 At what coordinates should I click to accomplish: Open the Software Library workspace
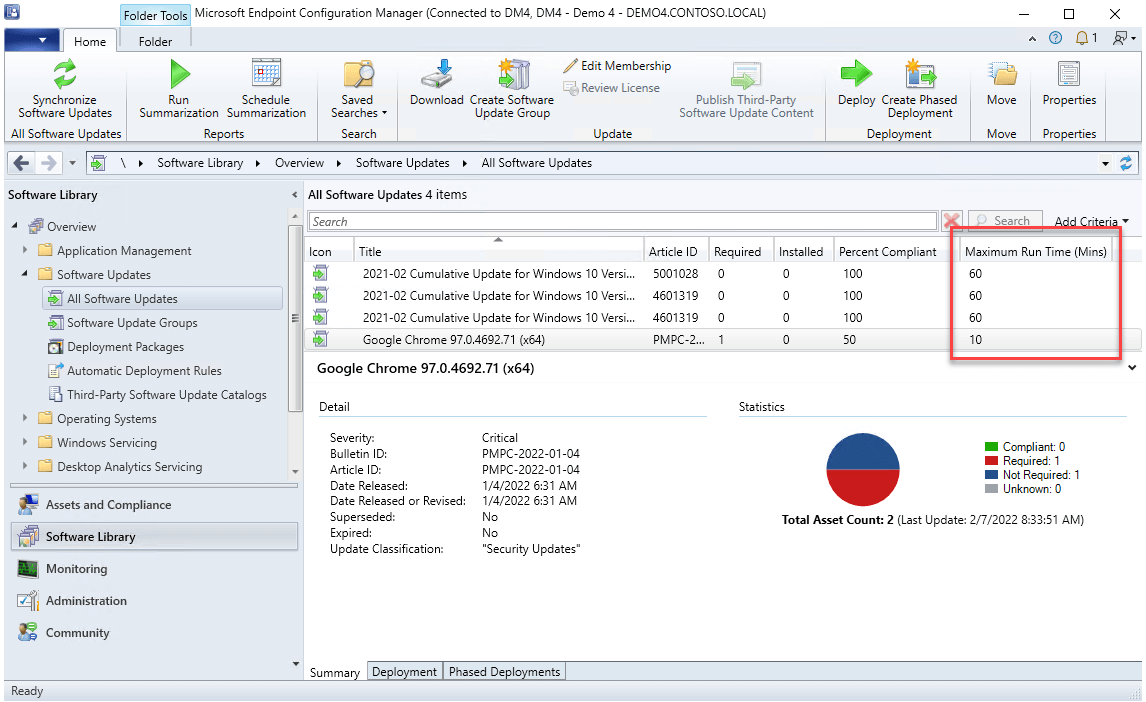(x=154, y=536)
